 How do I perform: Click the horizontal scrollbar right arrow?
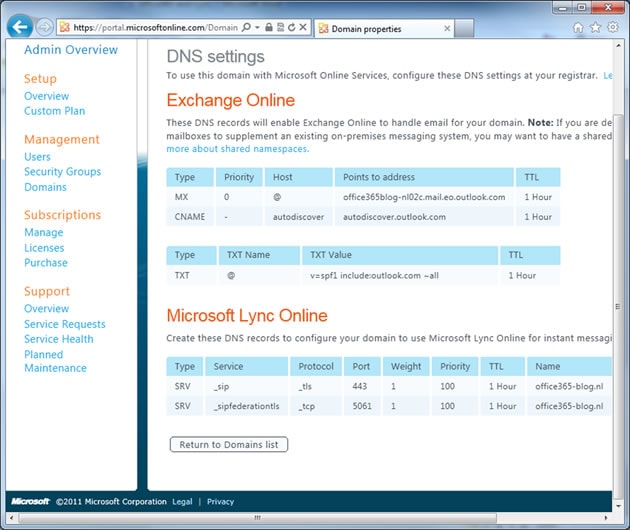coord(605,518)
